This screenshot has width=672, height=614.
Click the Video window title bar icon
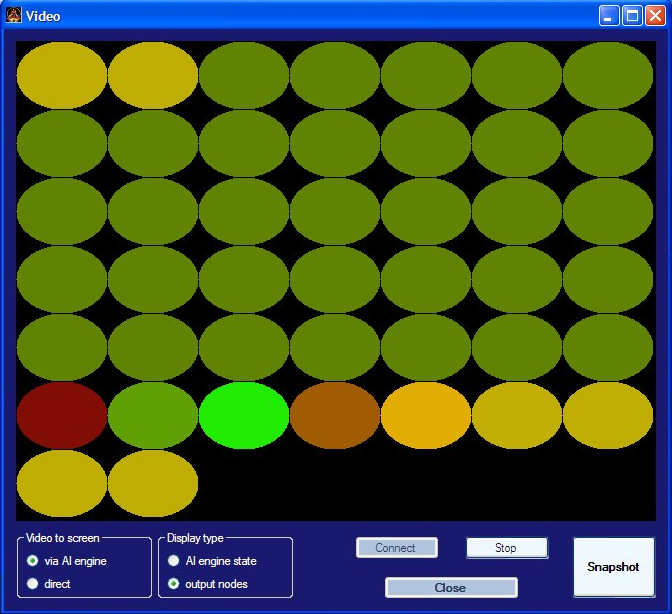click(13, 15)
